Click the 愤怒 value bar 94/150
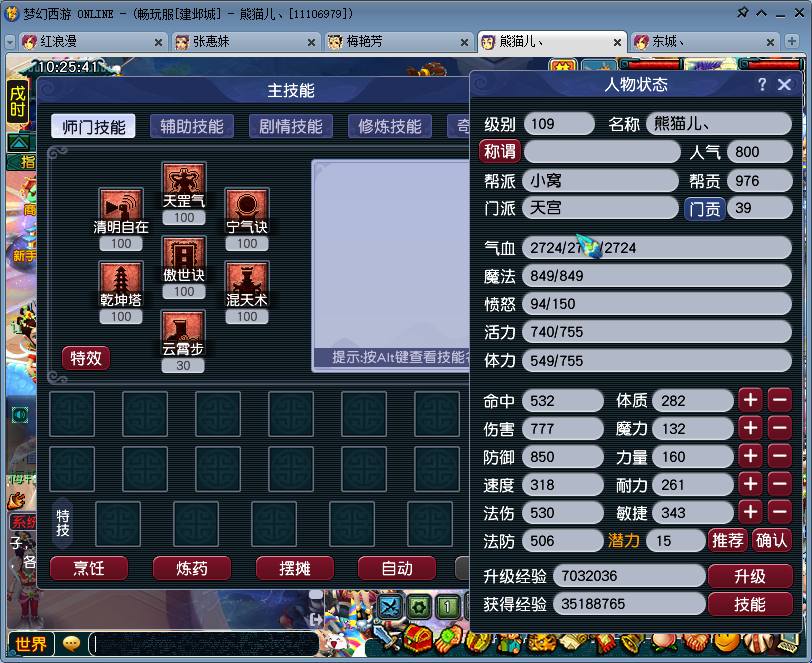The image size is (812, 663). [x=657, y=304]
